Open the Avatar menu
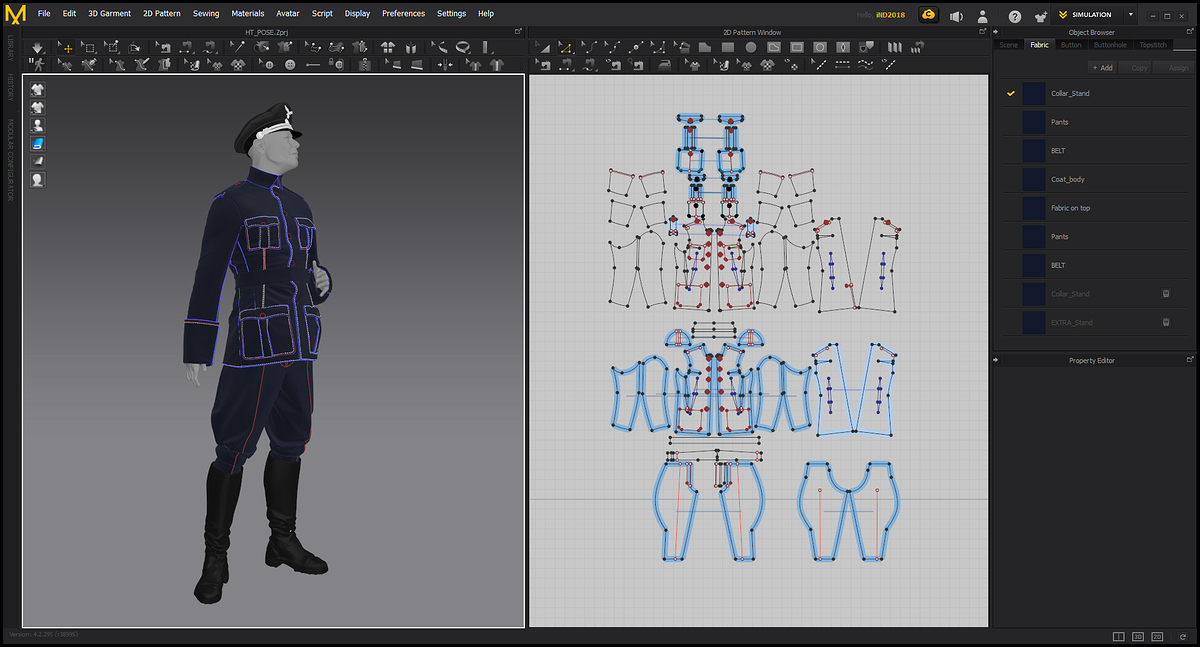Viewport: 1200px width, 647px height. [x=288, y=14]
